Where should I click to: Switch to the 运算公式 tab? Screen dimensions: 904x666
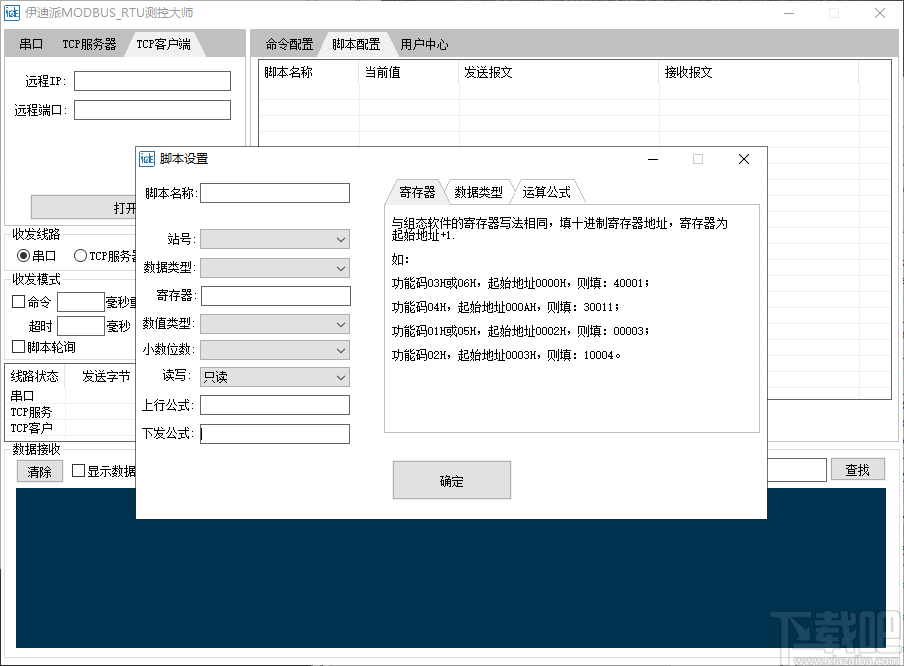[x=548, y=191]
